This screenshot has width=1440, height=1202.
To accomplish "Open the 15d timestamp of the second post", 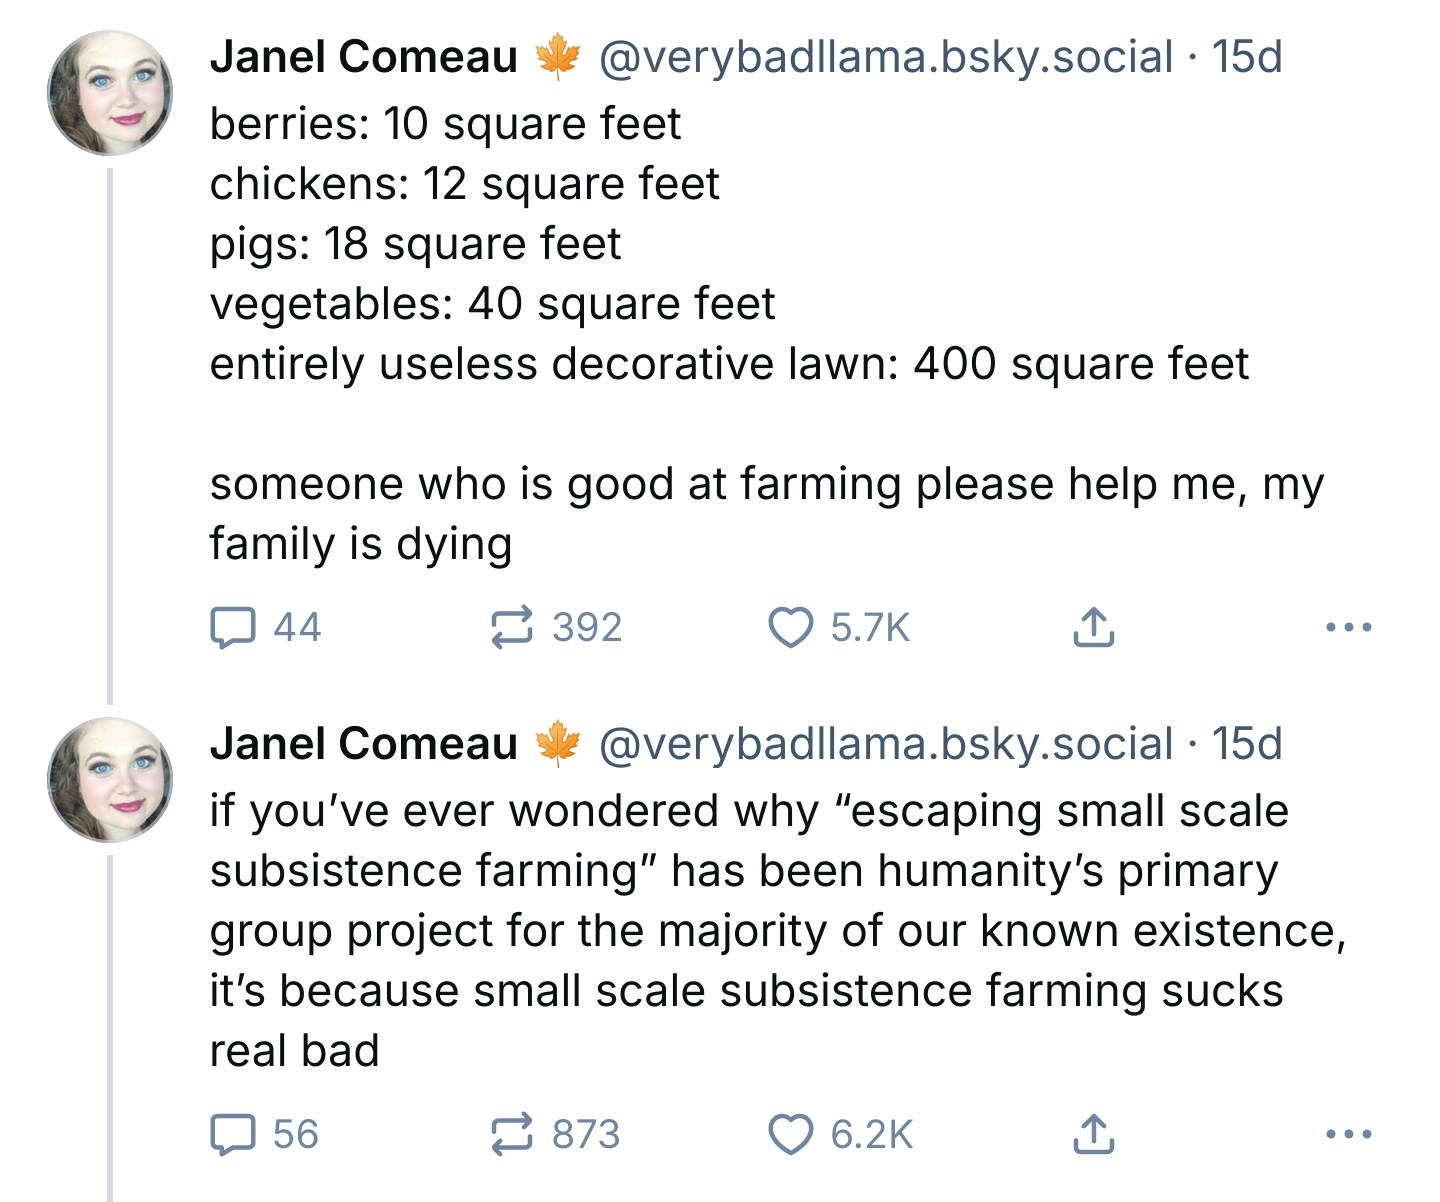I will 1247,744.
